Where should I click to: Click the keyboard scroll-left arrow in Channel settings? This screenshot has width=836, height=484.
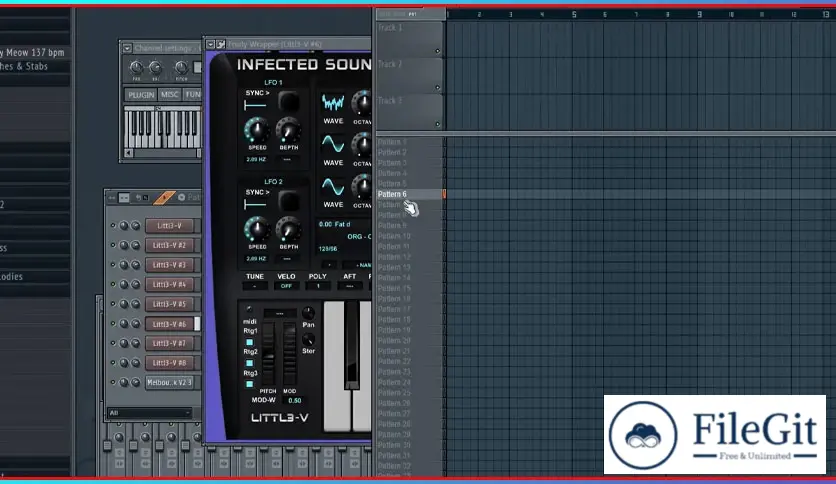click(x=128, y=153)
